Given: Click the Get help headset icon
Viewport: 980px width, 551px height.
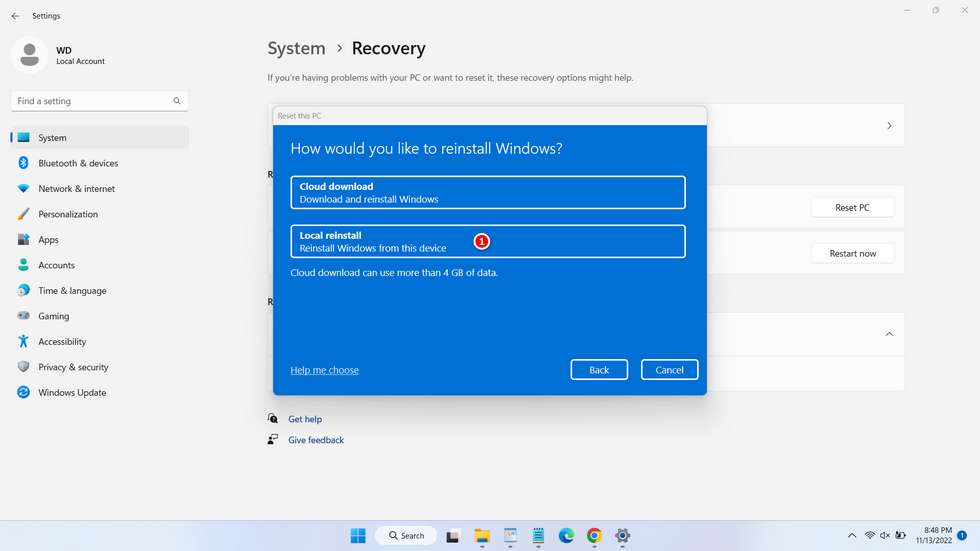Looking at the screenshot, I should coord(272,419).
